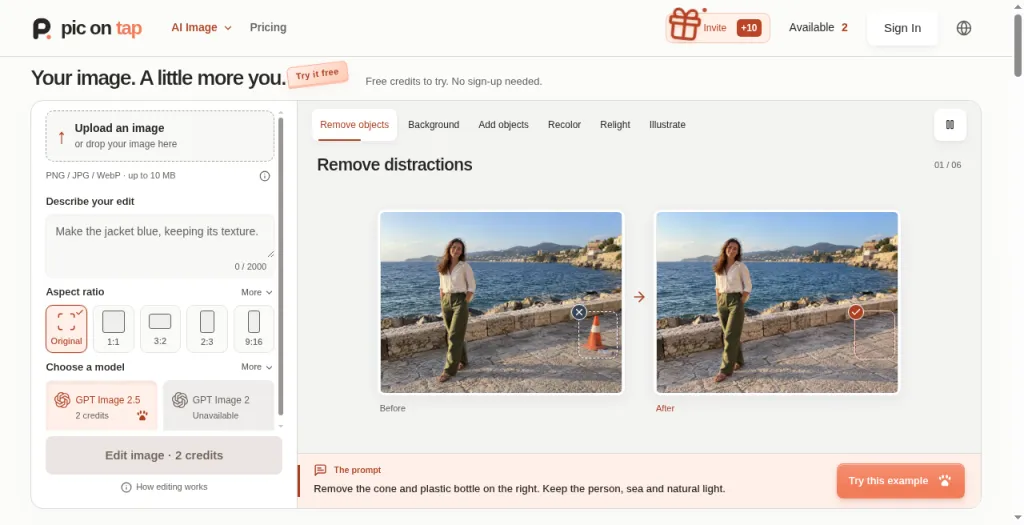This screenshot has height=525, width=1024.
Task: Pause the example slideshow
Action: pyautogui.click(x=950, y=125)
